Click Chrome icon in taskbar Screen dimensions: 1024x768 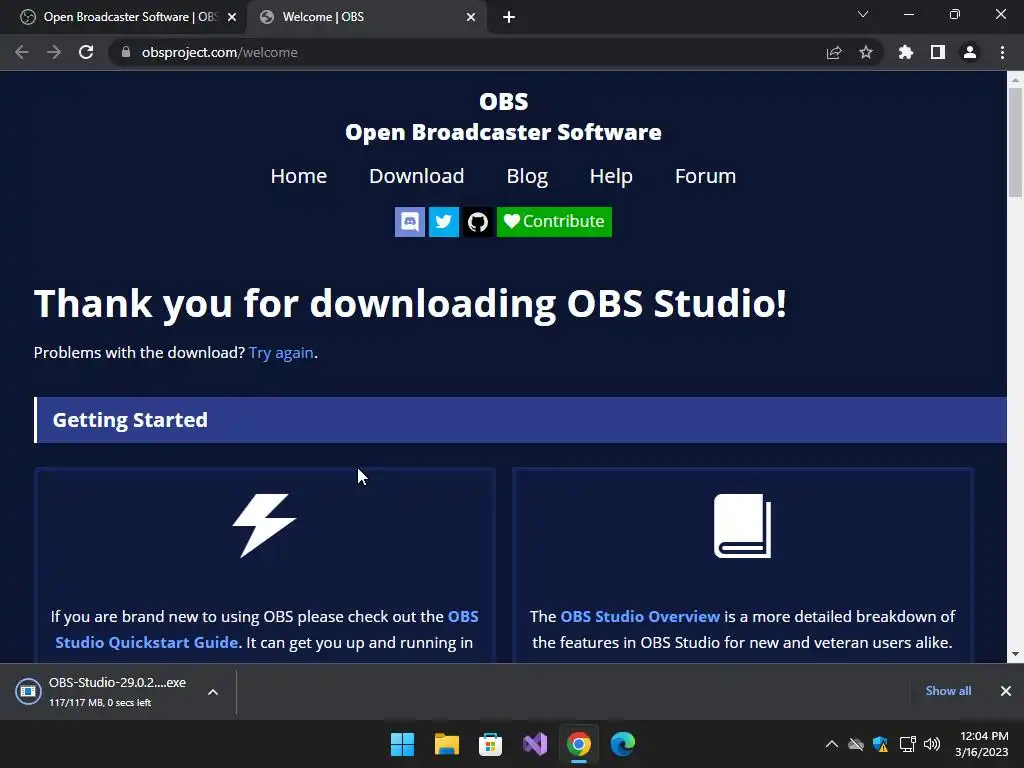coord(579,744)
